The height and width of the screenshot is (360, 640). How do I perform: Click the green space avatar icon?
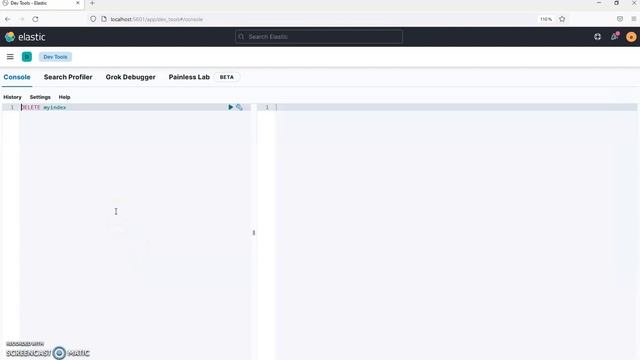(x=27, y=57)
